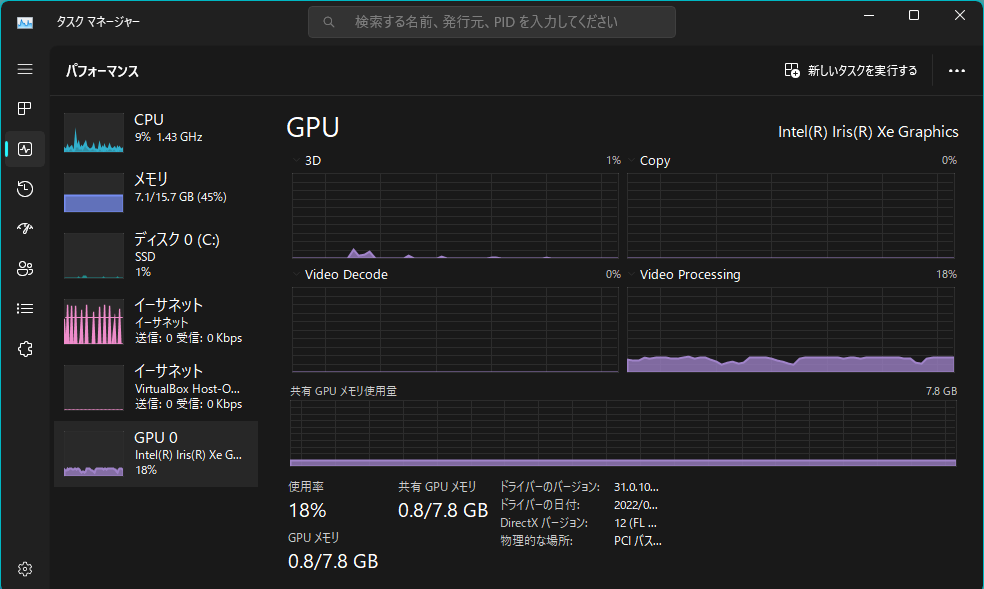
Task: Run a new task via 新しいタスクを実行する
Action: pyautogui.click(x=851, y=70)
